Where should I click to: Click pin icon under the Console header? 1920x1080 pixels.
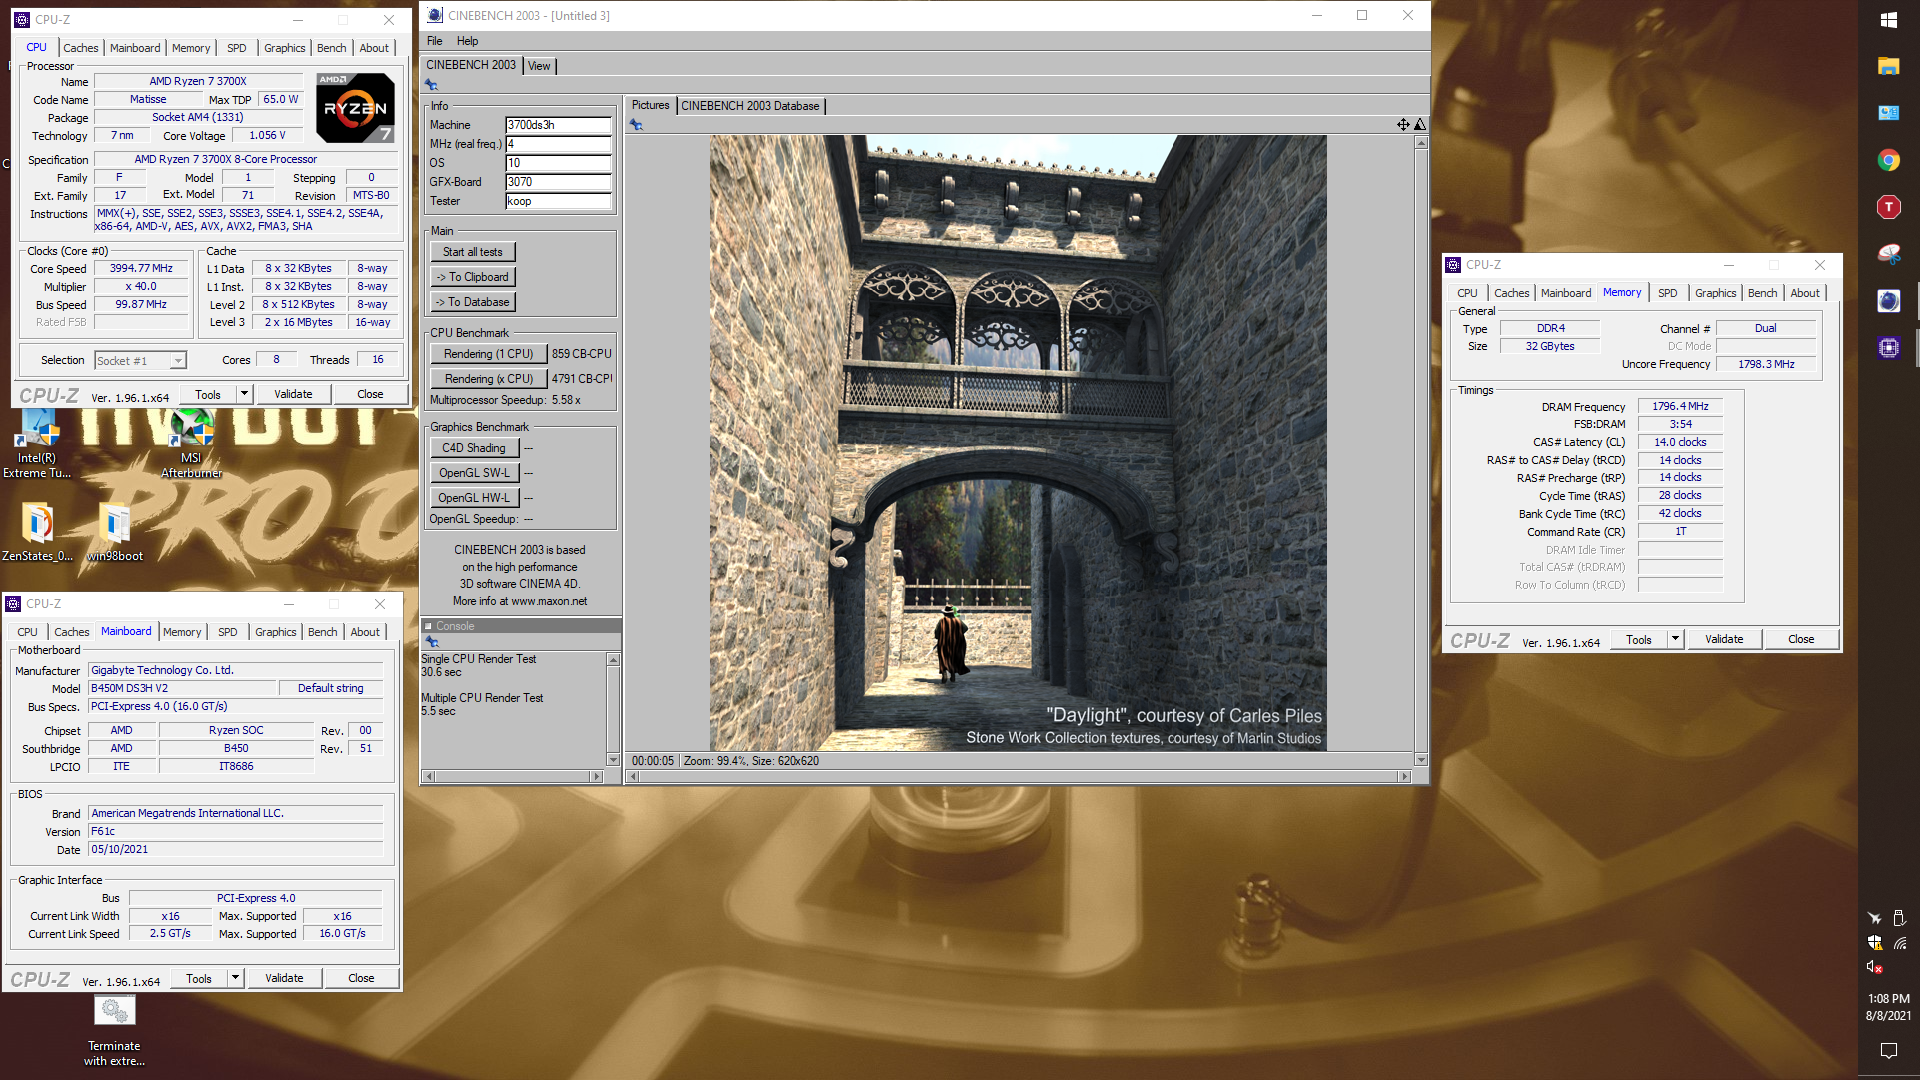432,642
